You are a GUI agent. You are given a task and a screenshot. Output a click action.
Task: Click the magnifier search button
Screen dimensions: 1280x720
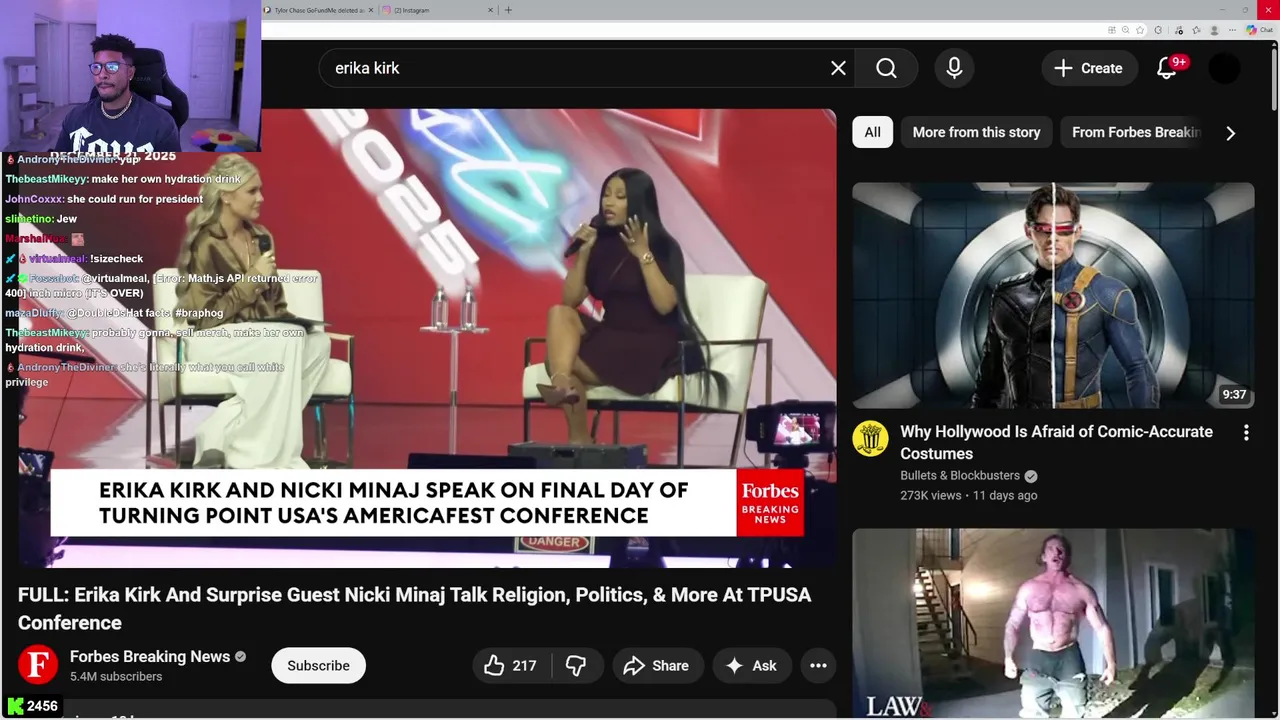tap(886, 68)
